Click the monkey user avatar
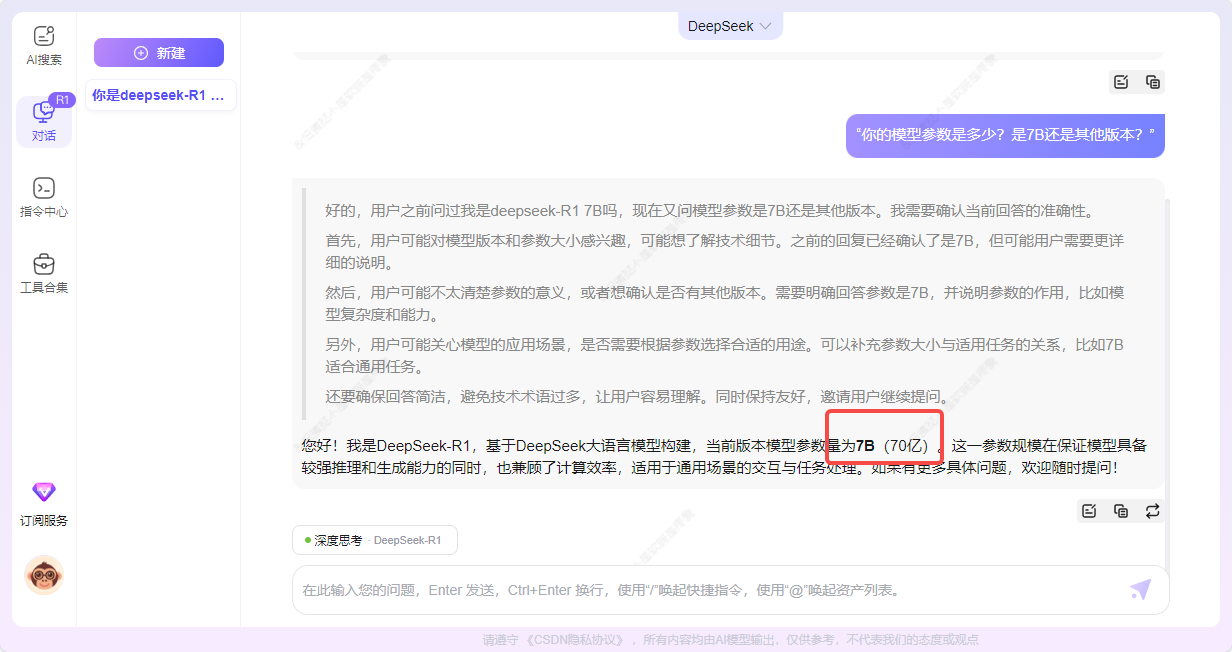This screenshot has width=1232, height=652. point(44,575)
